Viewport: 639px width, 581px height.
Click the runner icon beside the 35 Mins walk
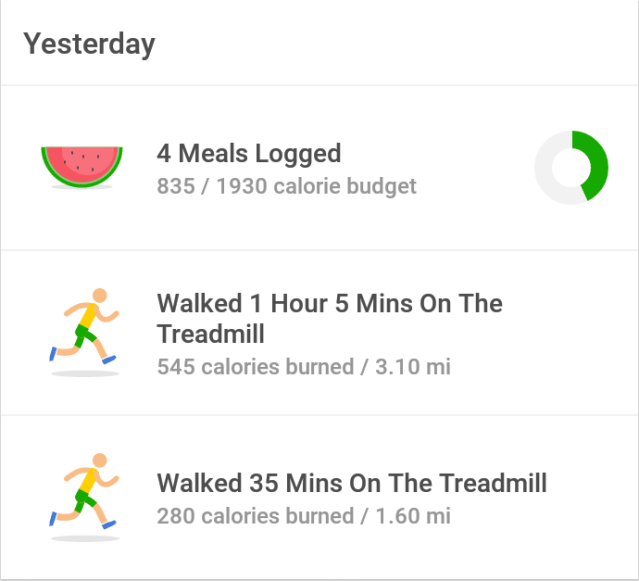click(x=85, y=492)
